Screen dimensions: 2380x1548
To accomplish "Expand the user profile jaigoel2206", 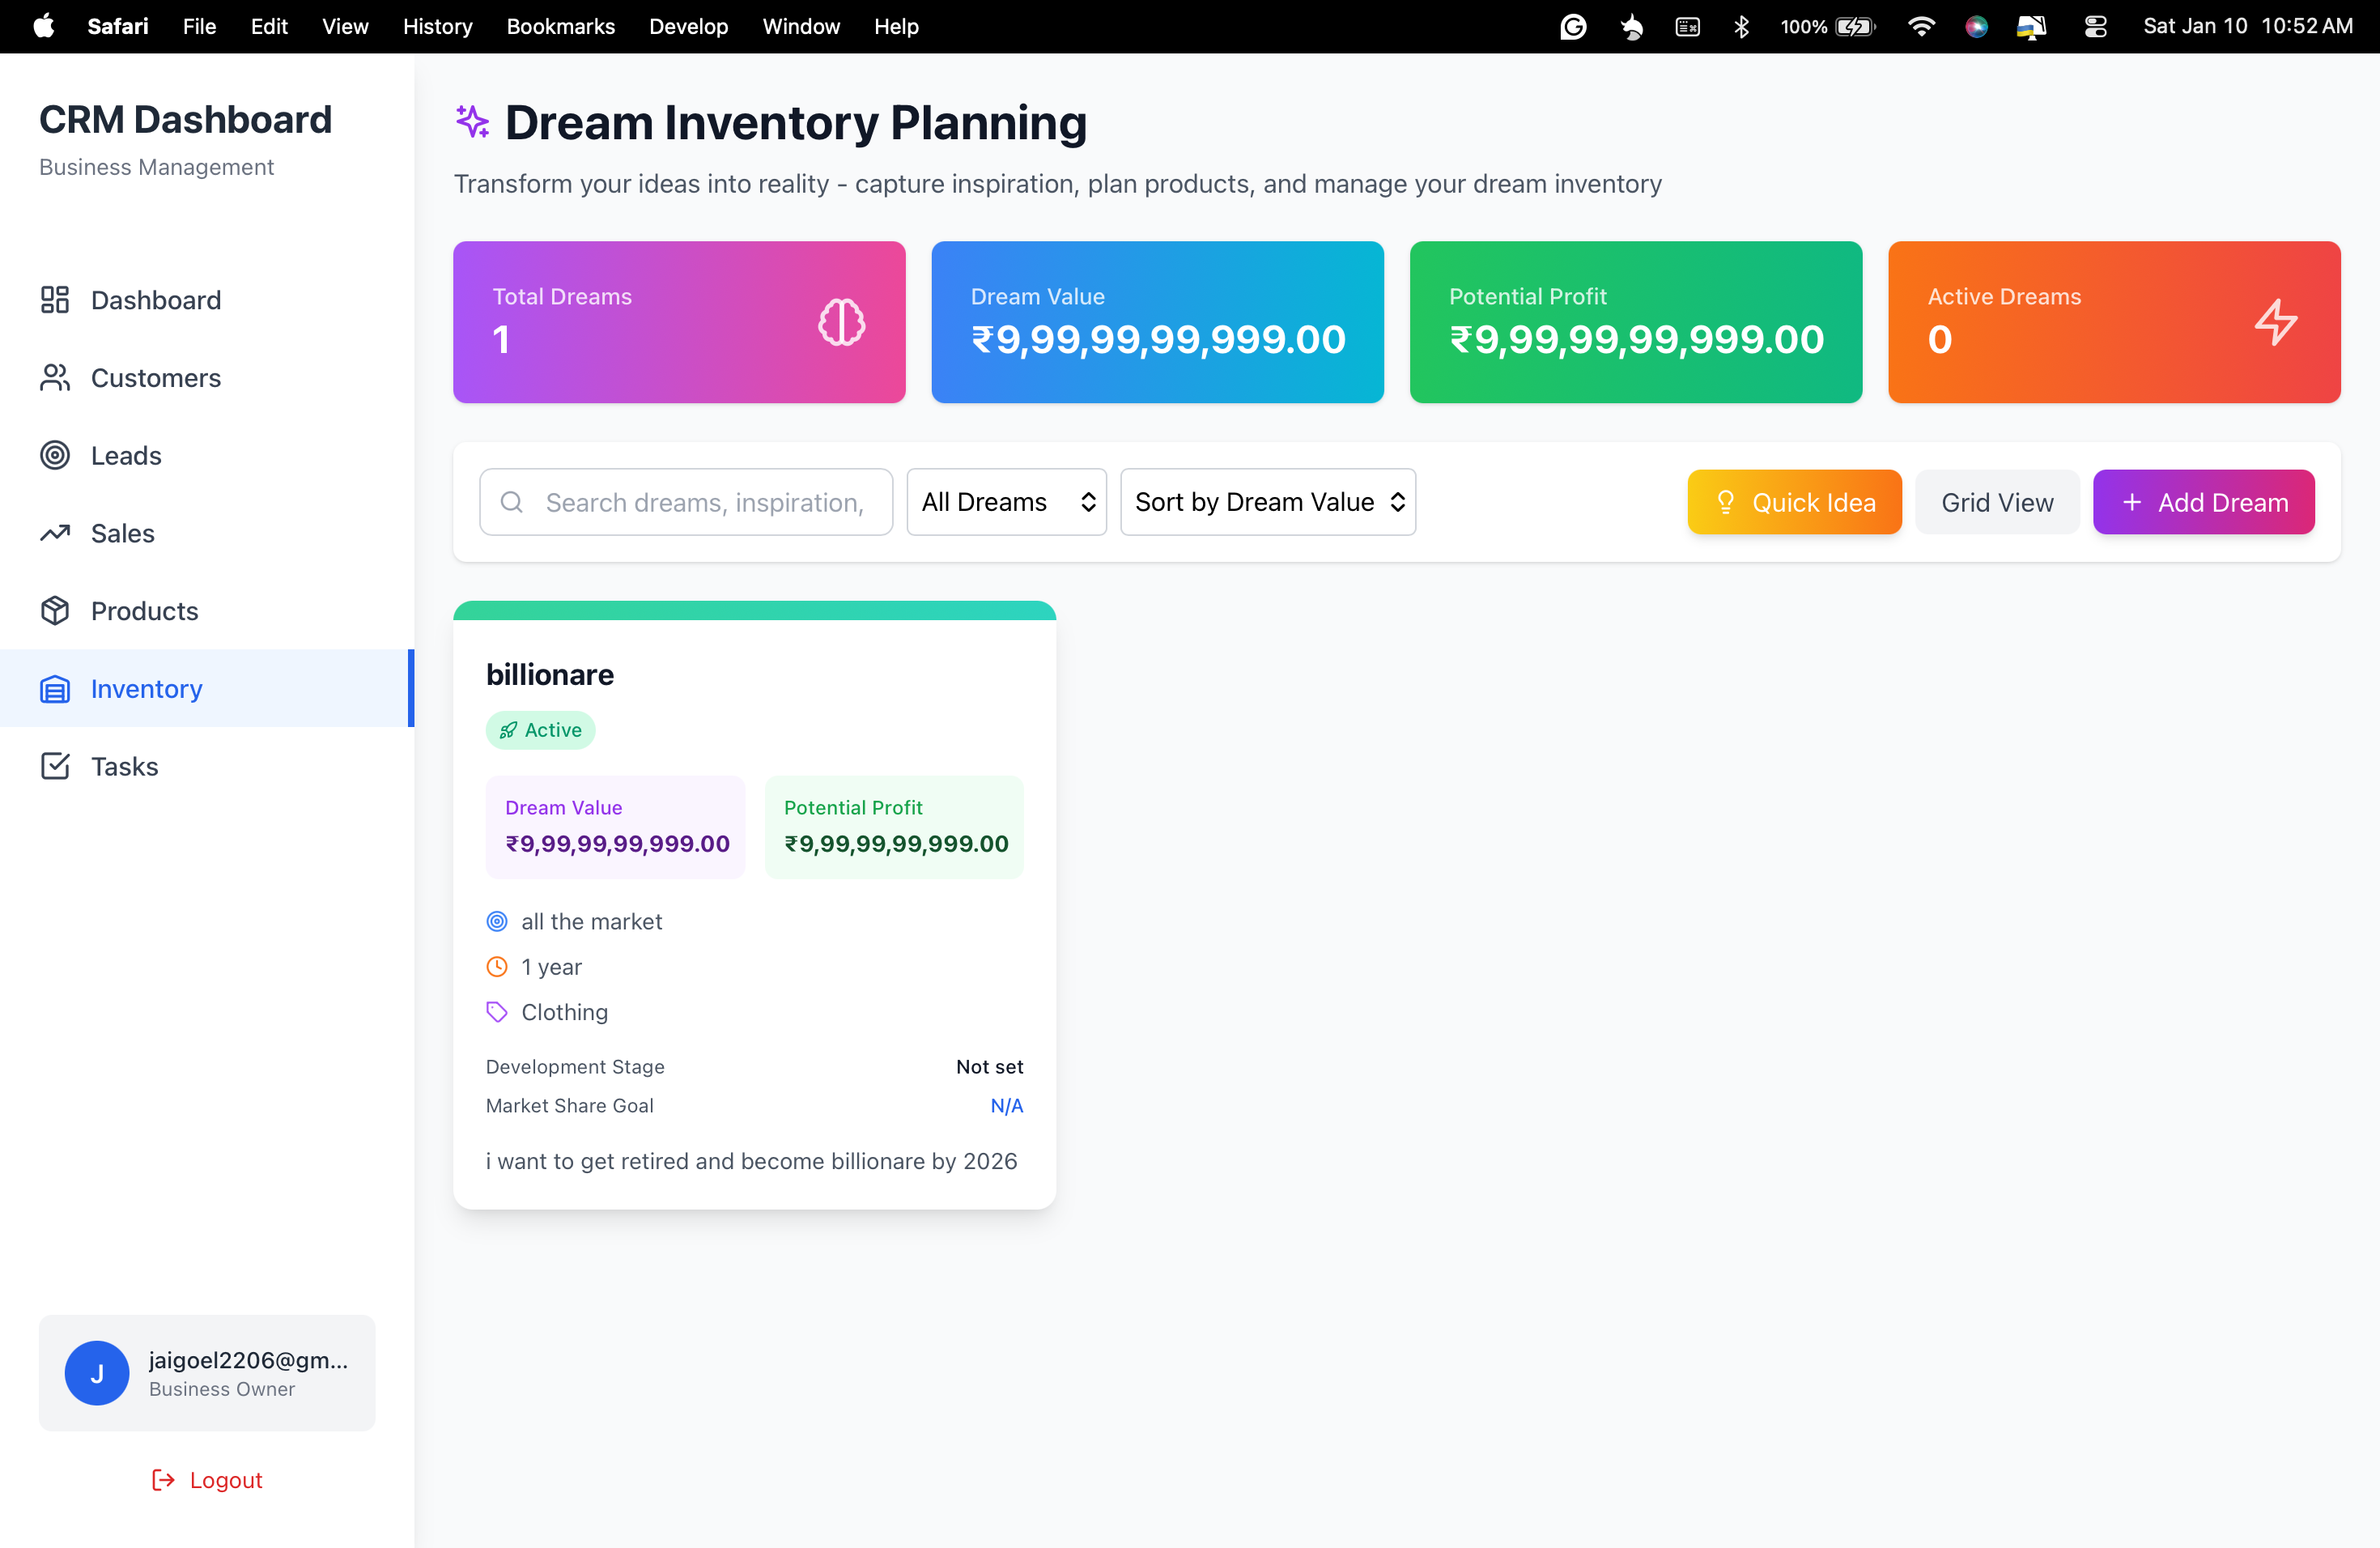I will (206, 1372).
